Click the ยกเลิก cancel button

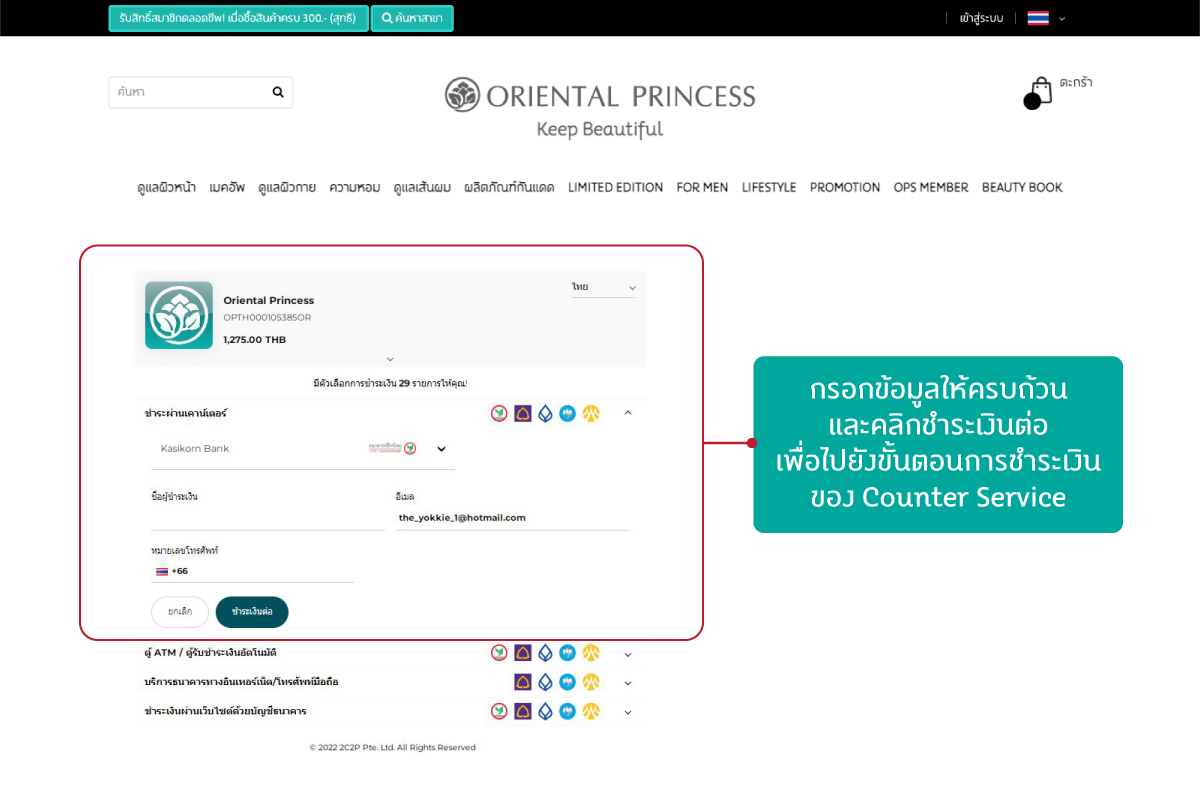[x=180, y=612]
